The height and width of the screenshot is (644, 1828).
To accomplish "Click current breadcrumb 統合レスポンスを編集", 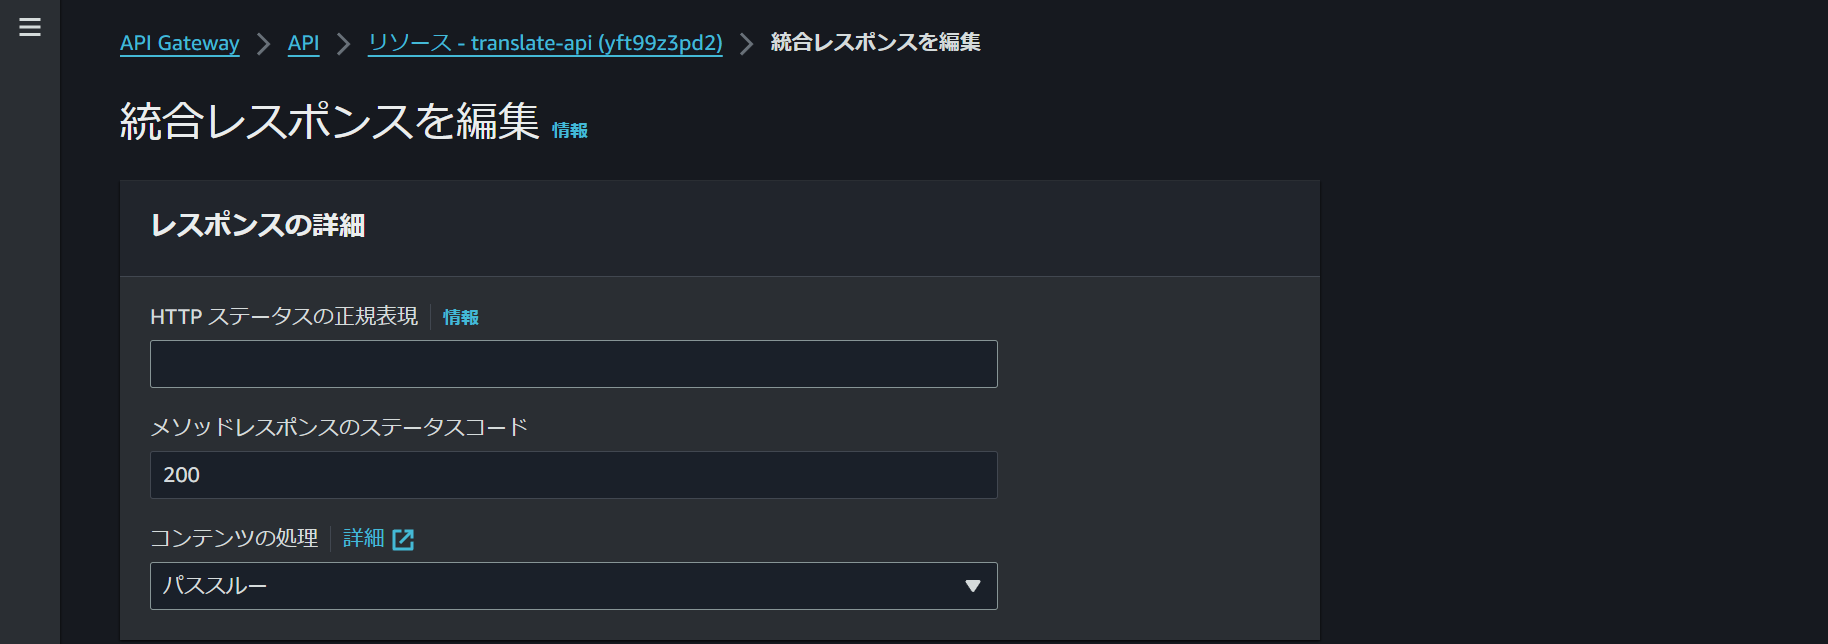I will [x=875, y=42].
